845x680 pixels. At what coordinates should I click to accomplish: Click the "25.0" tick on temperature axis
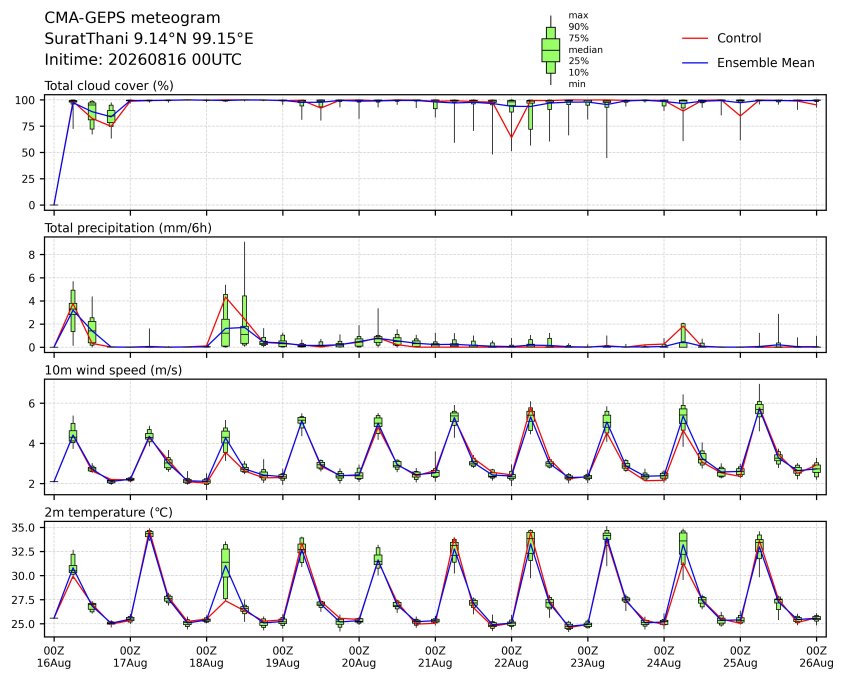point(24,624)
